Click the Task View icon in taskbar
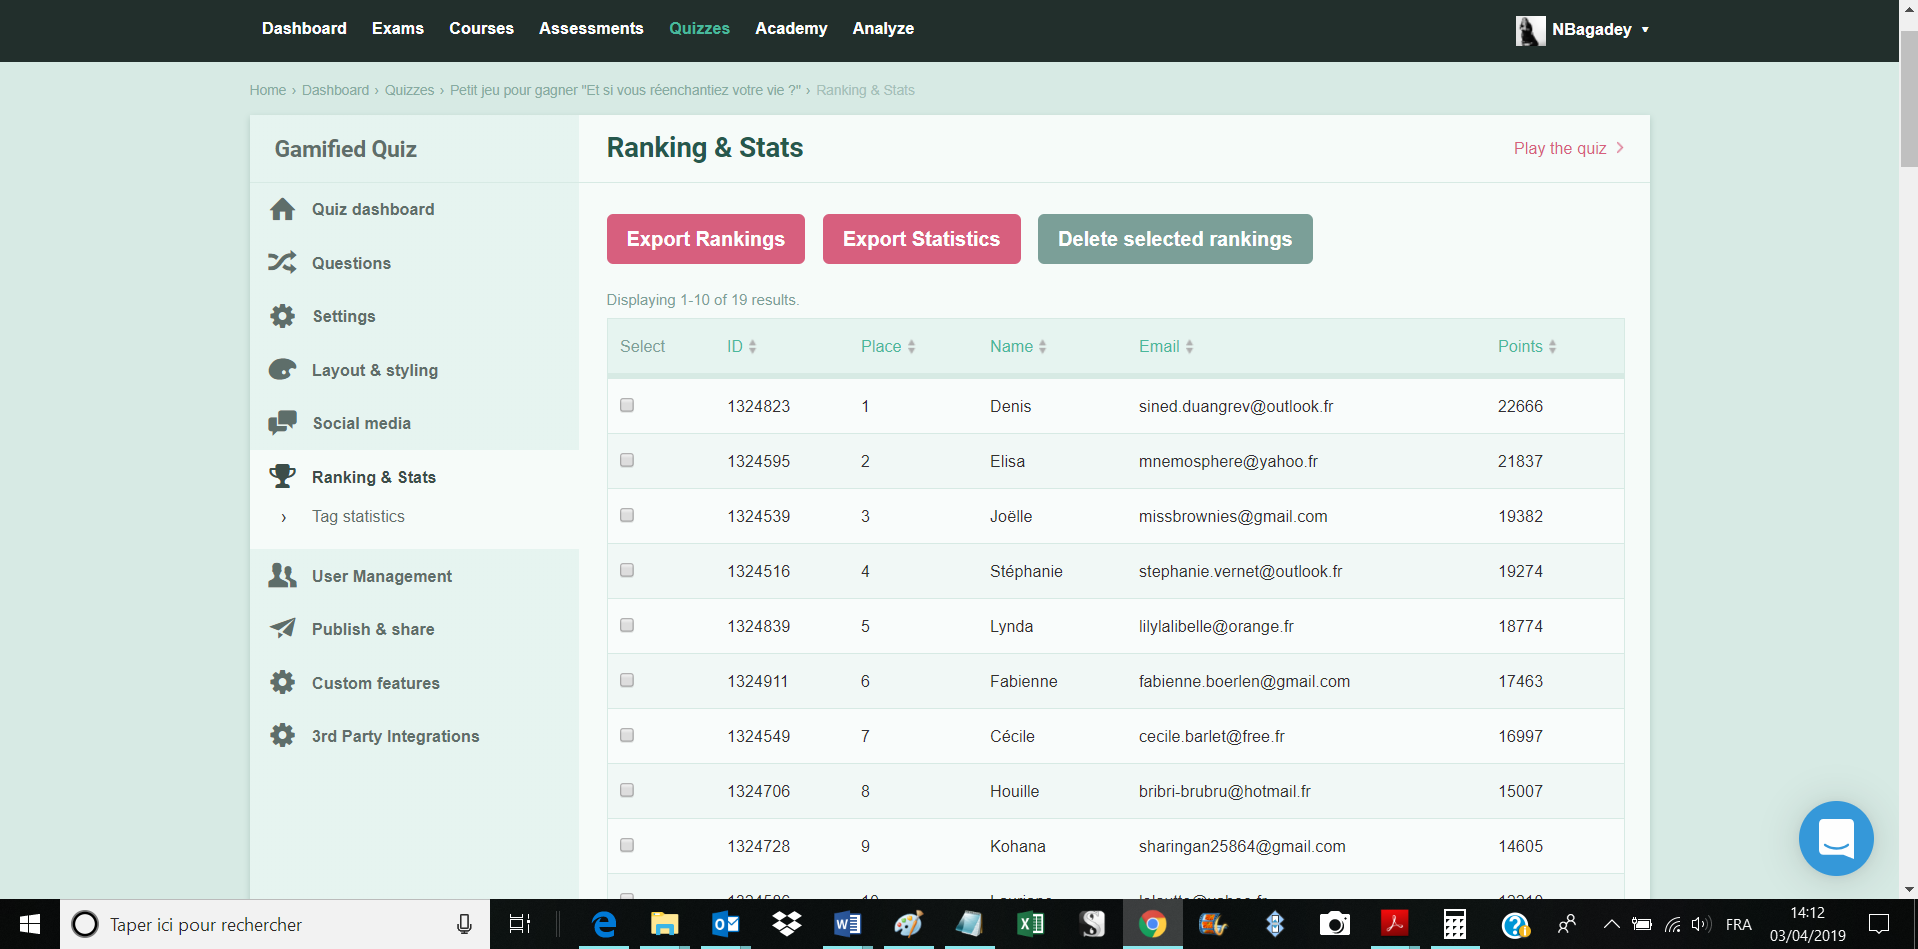1918x949 pixels. pyautogui.click(x=520, y=924)
